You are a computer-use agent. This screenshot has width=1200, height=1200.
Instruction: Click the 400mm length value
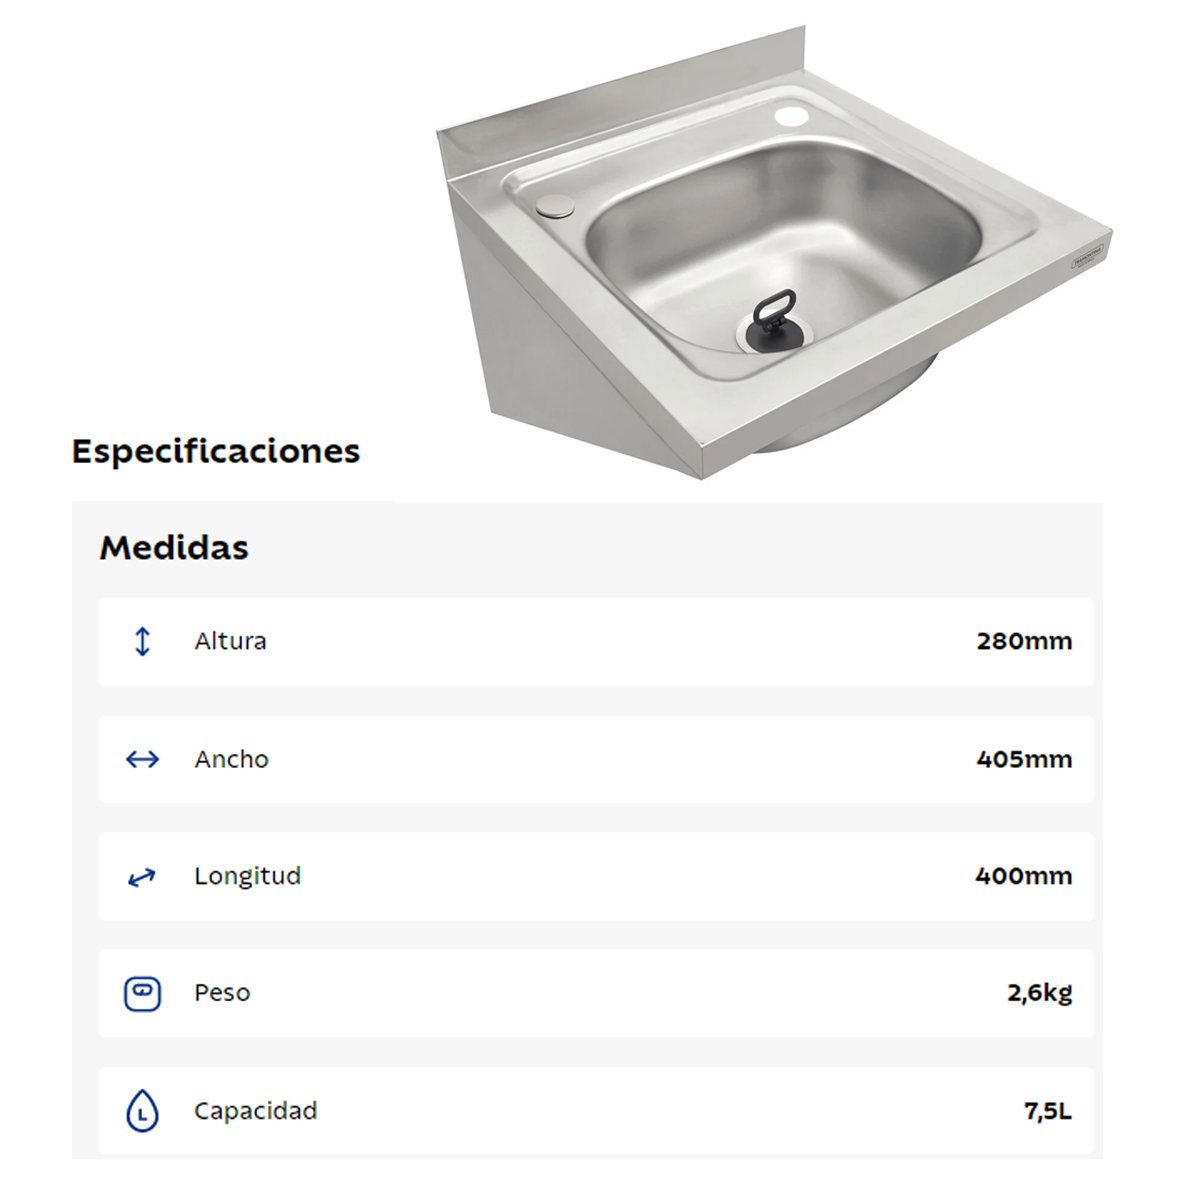coord(1024,876)
